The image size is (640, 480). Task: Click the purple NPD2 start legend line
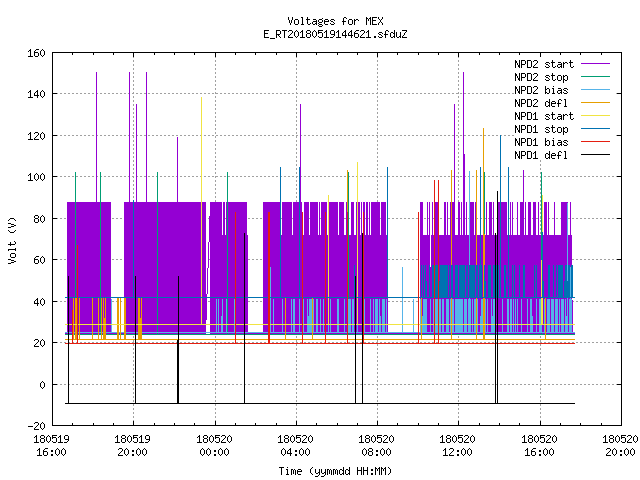595,64
